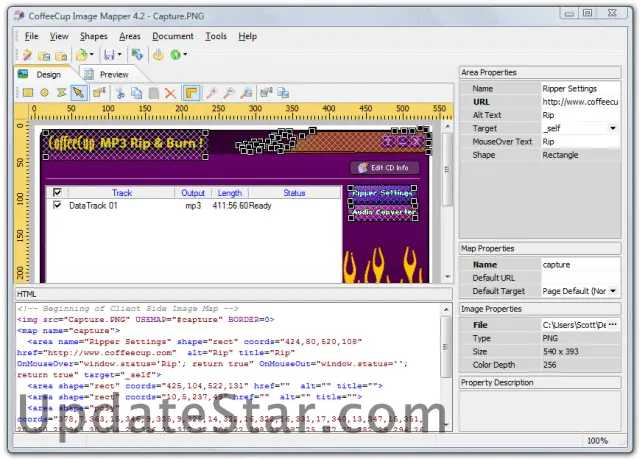Select the Polygon shape tool

(61, 93)
